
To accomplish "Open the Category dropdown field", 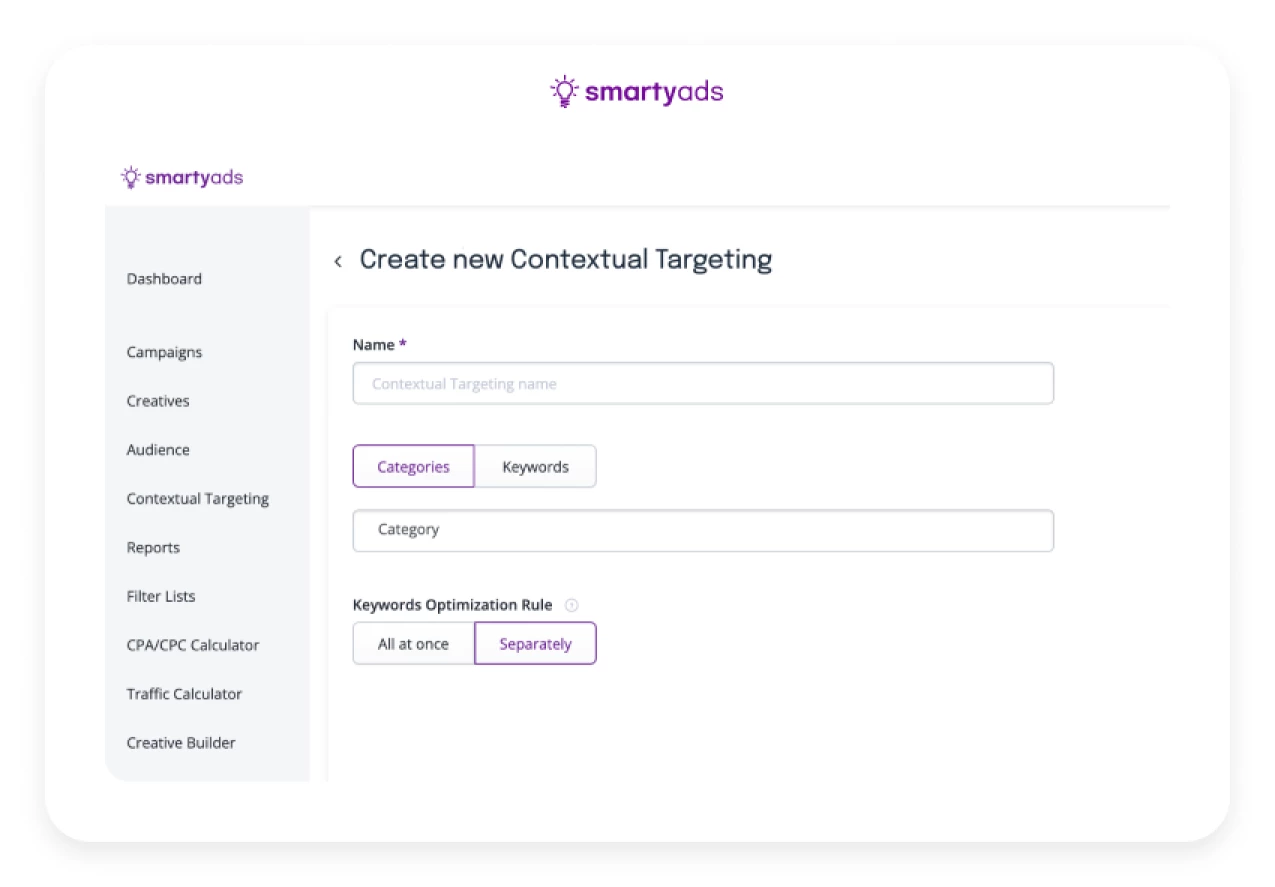I will pos(703,530).
